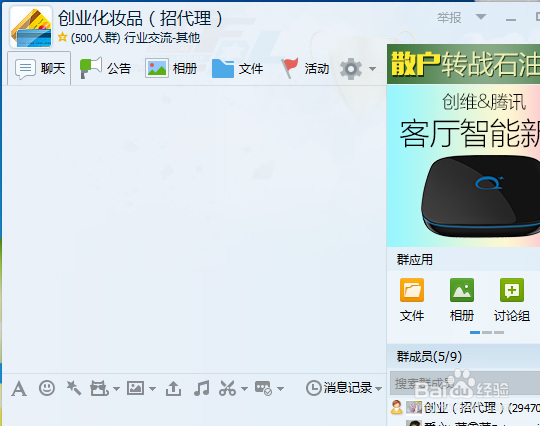The image size is (540, 426).
Task: Select the first group apps page indicator
Action: (475, 332)
